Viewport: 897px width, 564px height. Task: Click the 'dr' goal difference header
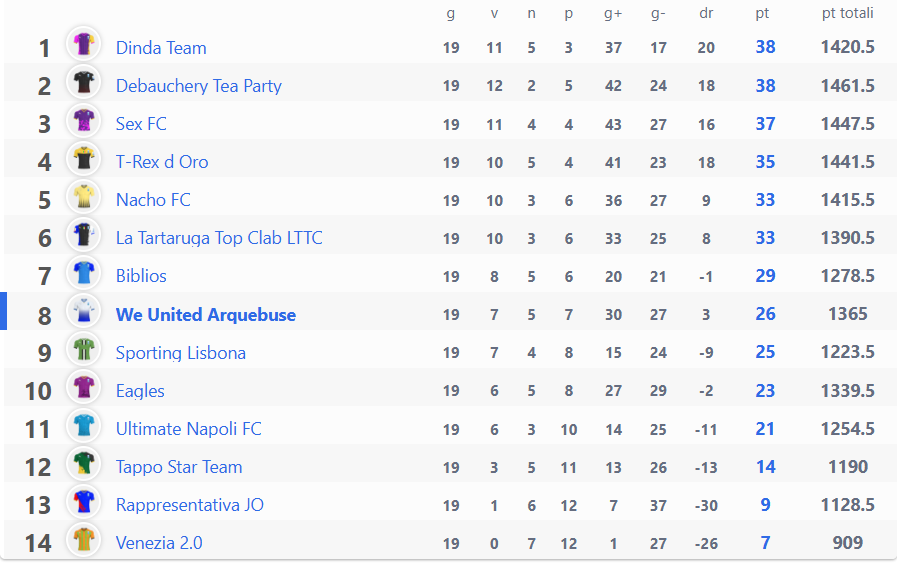(x=706, y=13)
